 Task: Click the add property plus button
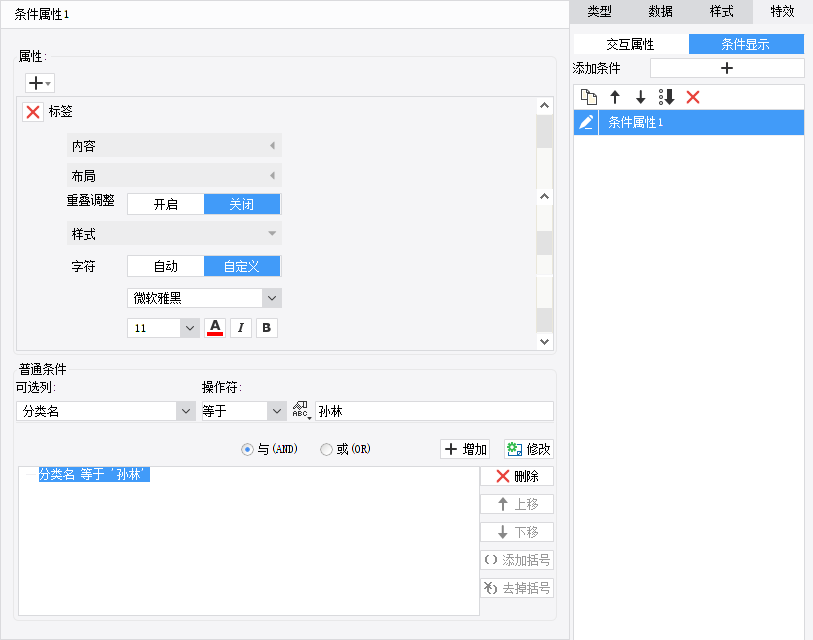[x=39, y=82]
